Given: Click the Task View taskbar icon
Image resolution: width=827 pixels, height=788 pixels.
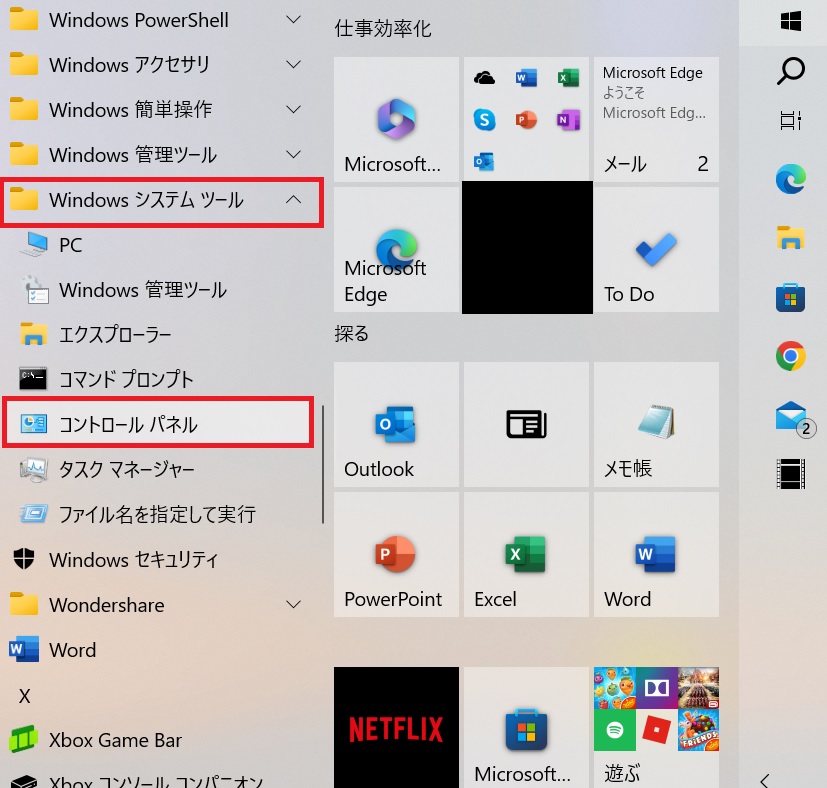Looking at the screenshot, I should click(791, 120).
